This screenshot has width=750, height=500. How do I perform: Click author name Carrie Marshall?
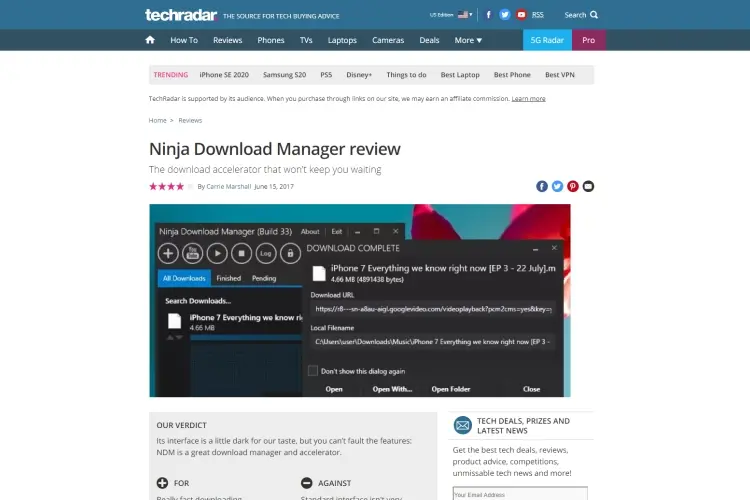pos(229,187)
